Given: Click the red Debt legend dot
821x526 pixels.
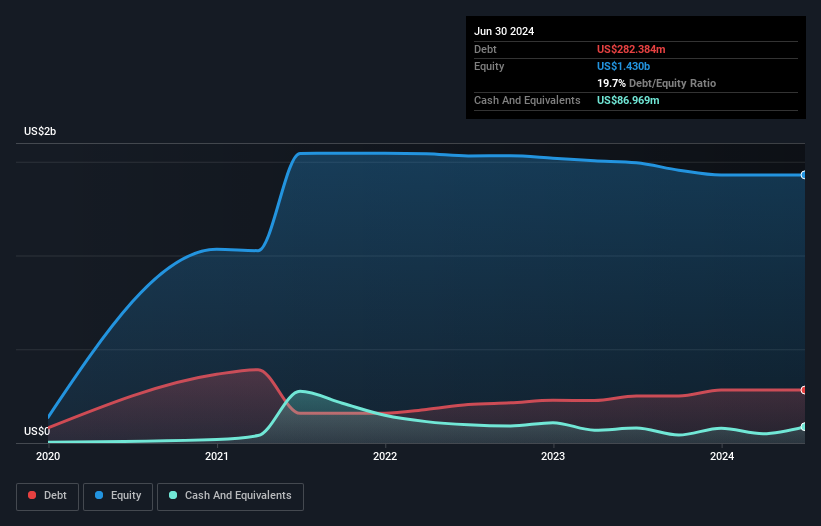Looking at the screenshot, I should 32,495.
